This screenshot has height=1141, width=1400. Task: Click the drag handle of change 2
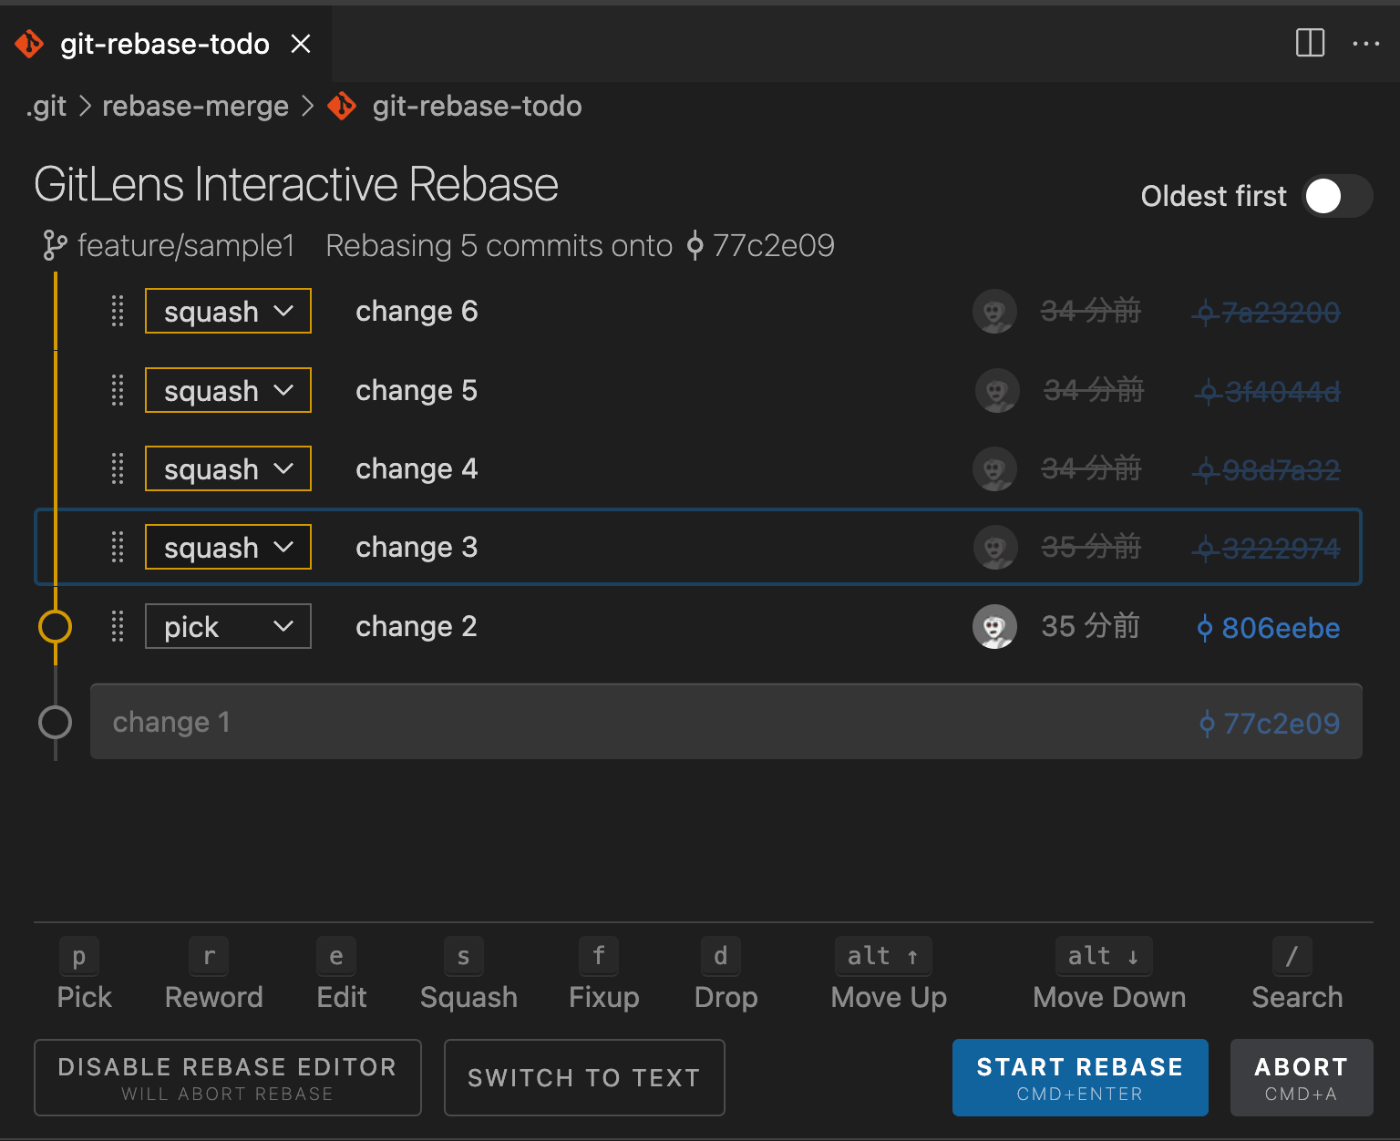[x=117, y=626]
